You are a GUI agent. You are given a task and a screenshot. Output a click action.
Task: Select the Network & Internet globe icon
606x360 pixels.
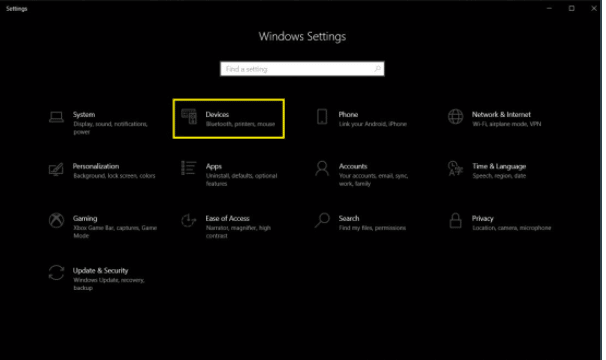pos(455,116)
